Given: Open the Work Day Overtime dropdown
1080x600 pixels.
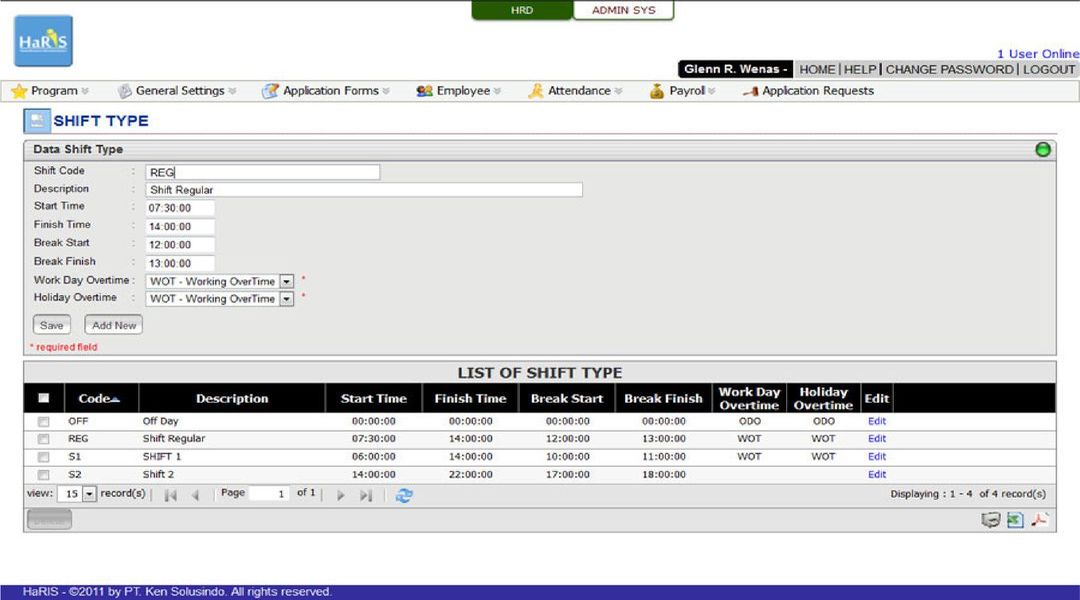Looking at the screenshot, I should click(286, 282).
